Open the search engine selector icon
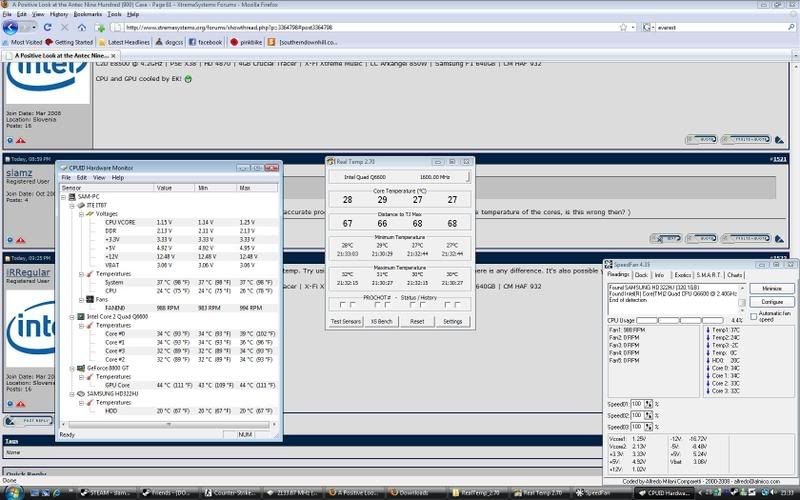The width and height of the screenshot is (800, 500). pyautogui.click(x=648, y=28)
